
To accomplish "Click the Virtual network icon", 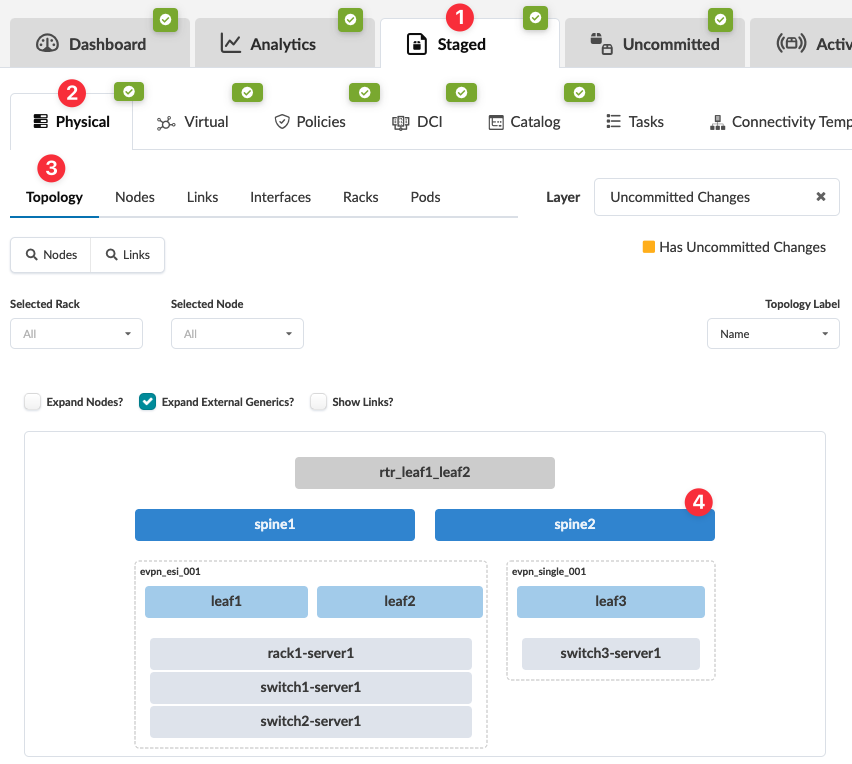I will tap(166, 123).
